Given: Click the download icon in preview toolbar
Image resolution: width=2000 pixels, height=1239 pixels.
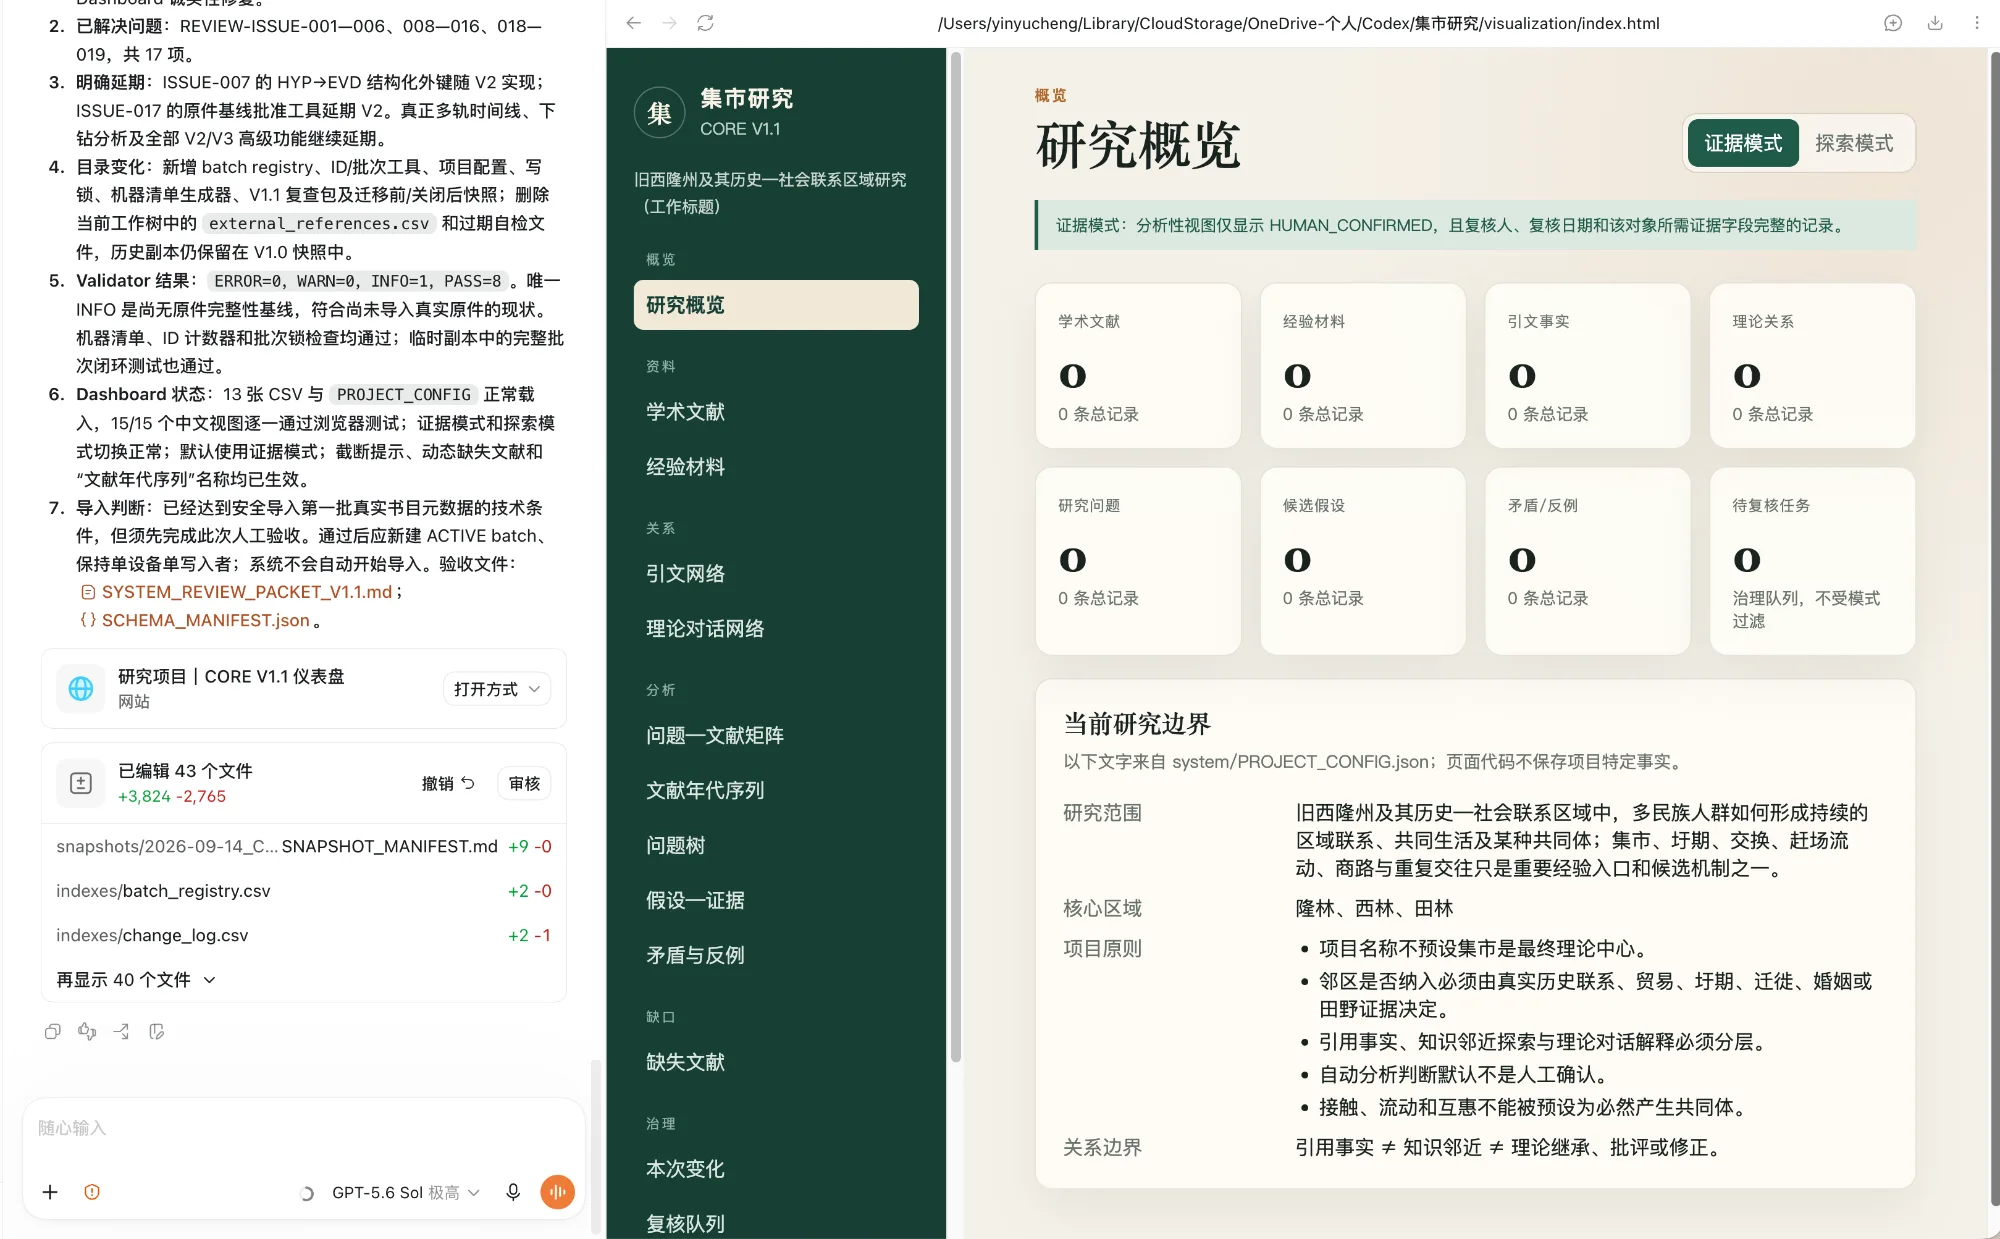Looking at the screenshot, I should tap(1935, 23).
